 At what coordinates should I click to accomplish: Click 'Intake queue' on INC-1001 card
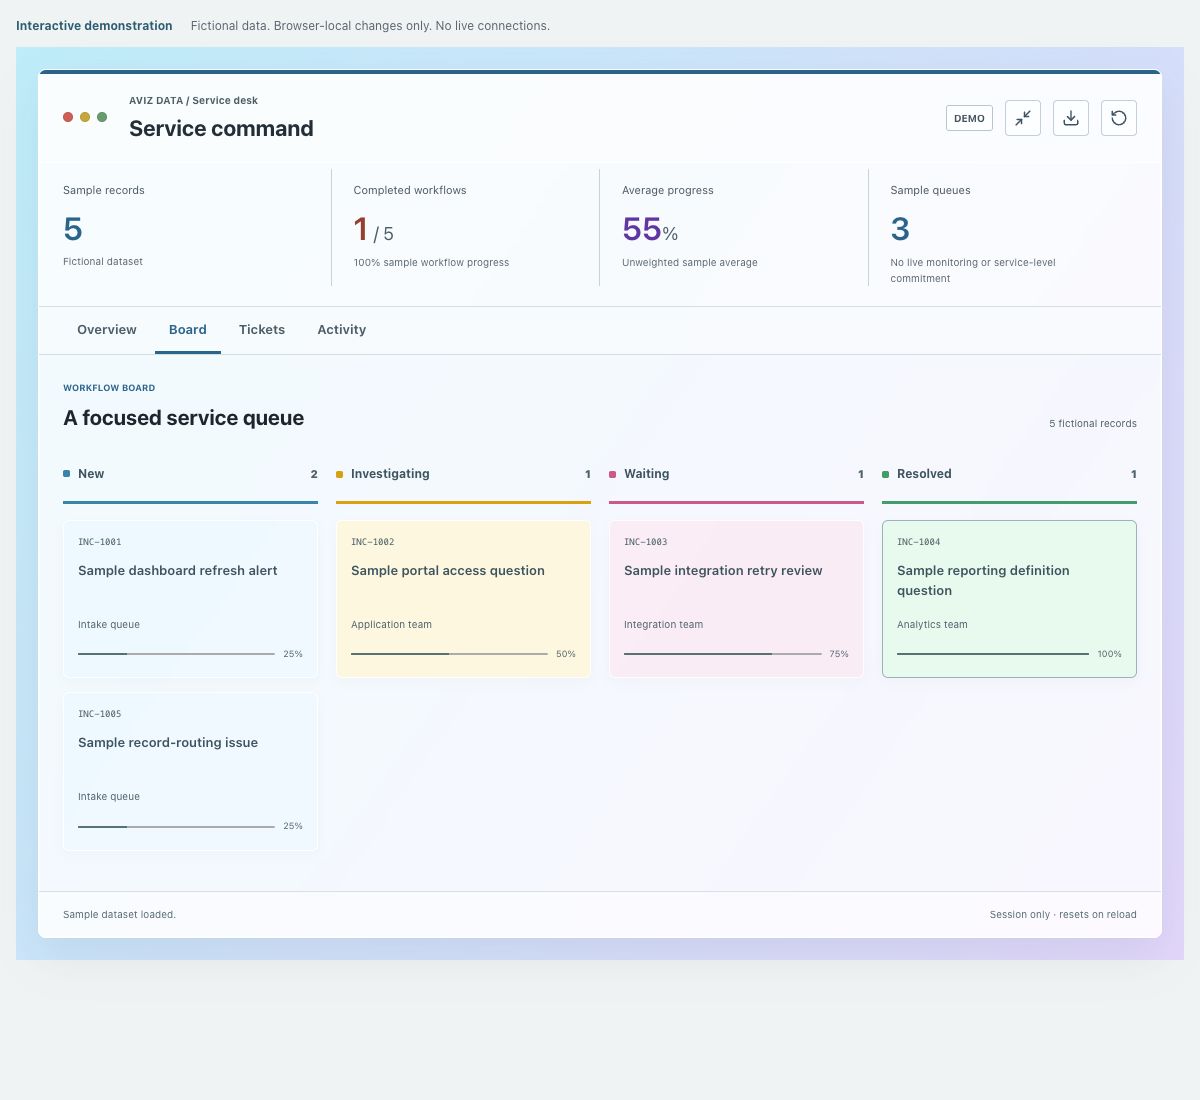pyautogui.click(x=109, y=625)
